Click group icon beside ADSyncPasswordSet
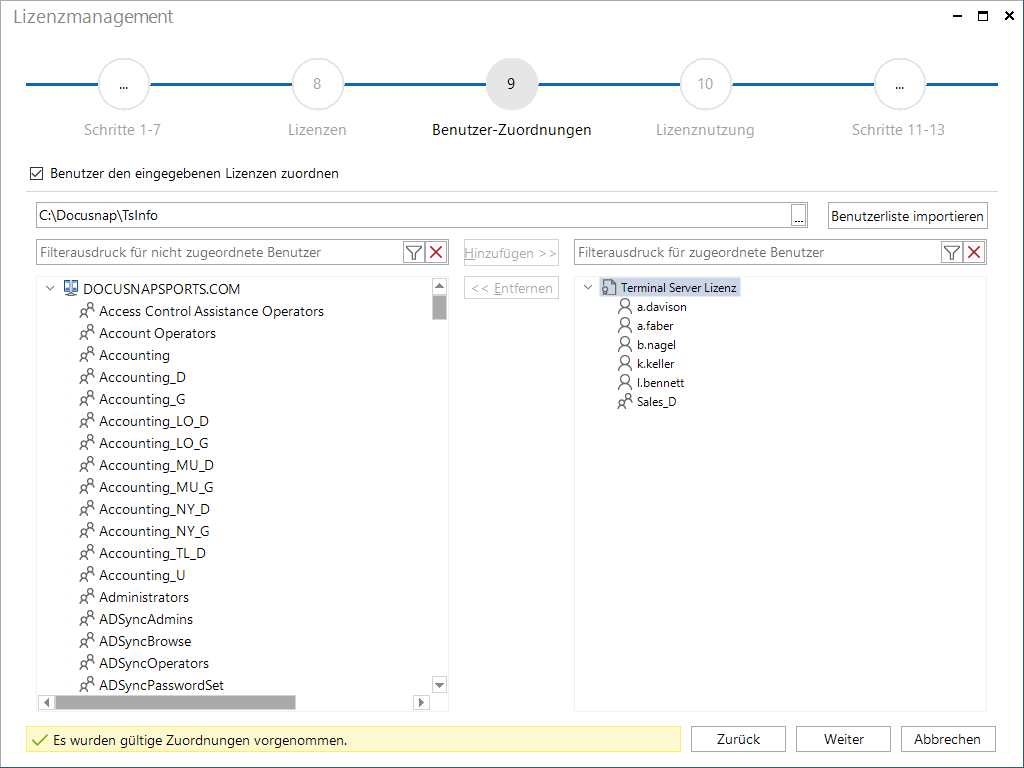The image size is (1024, 768). (87, 684)
